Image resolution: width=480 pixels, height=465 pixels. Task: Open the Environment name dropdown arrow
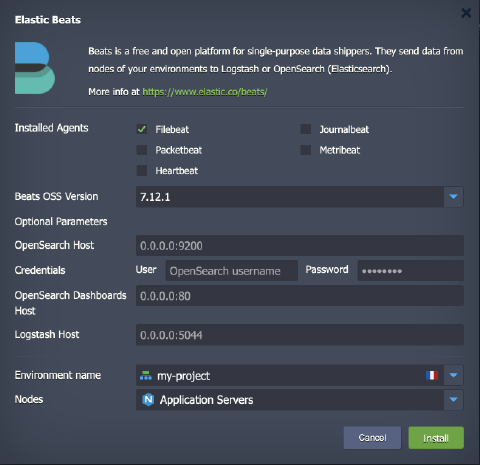pos(453,375)
